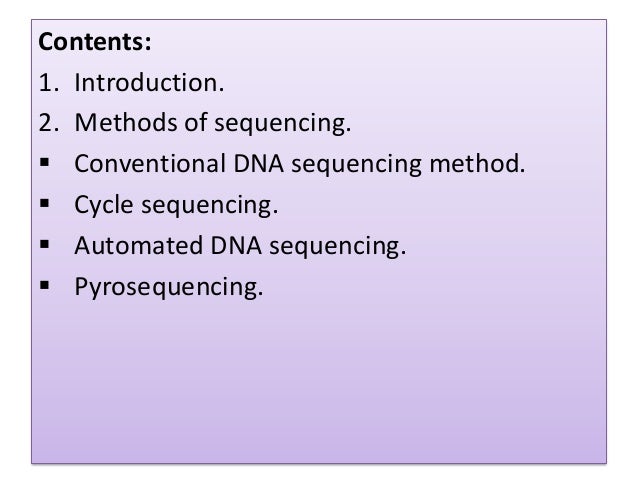The image size is (638, 479).
Task: Click the Contents: heading
Action: tap(95, 42)
